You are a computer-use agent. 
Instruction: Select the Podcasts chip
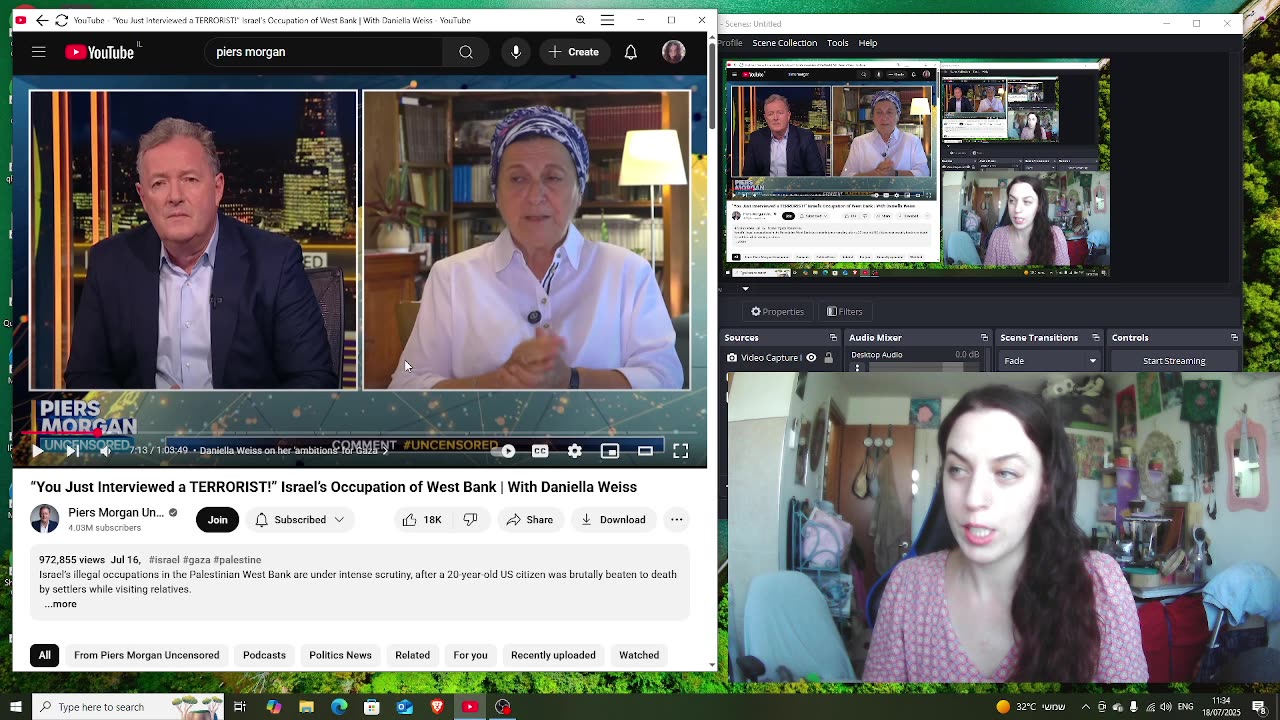(x=264, y=655)
